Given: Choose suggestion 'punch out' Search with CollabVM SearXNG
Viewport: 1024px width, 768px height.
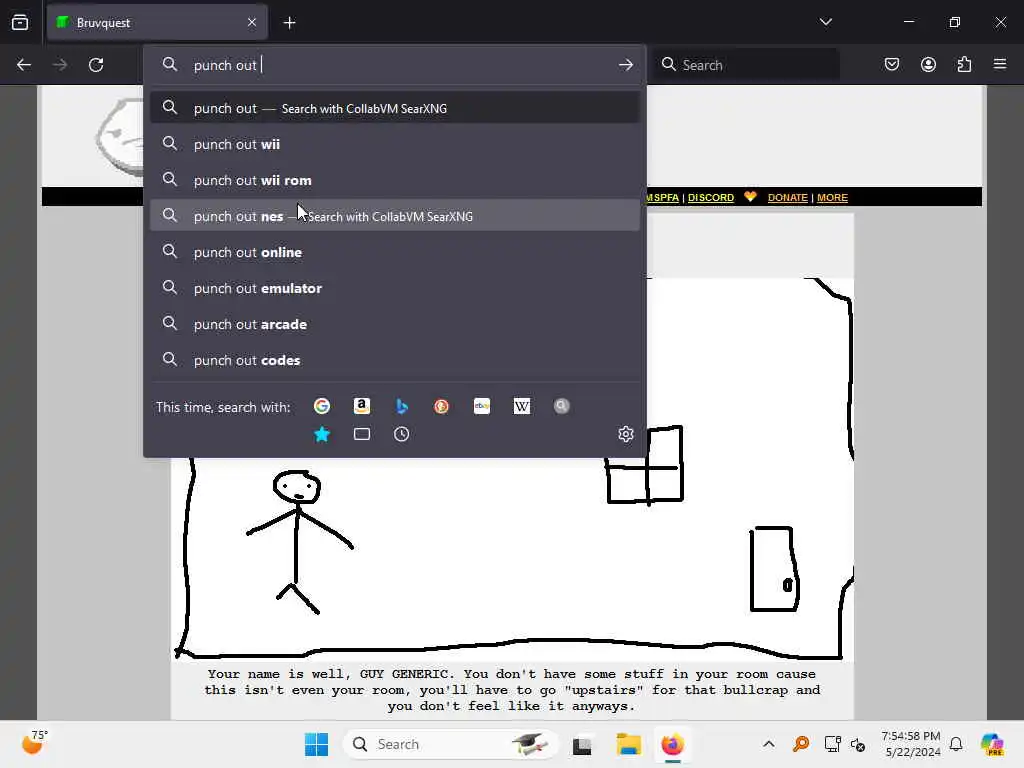Looking at the screenshot, I should pyautogui.click(x=394, y=108).
